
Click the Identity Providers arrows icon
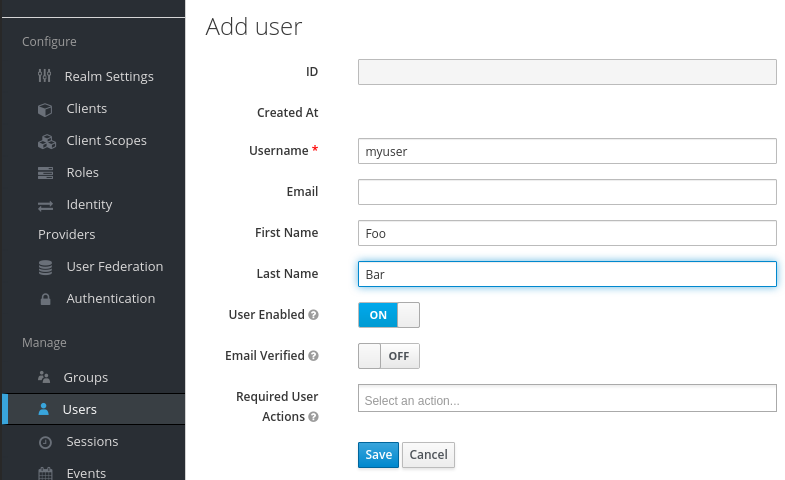pyautogui.click(x=45, y=205)
